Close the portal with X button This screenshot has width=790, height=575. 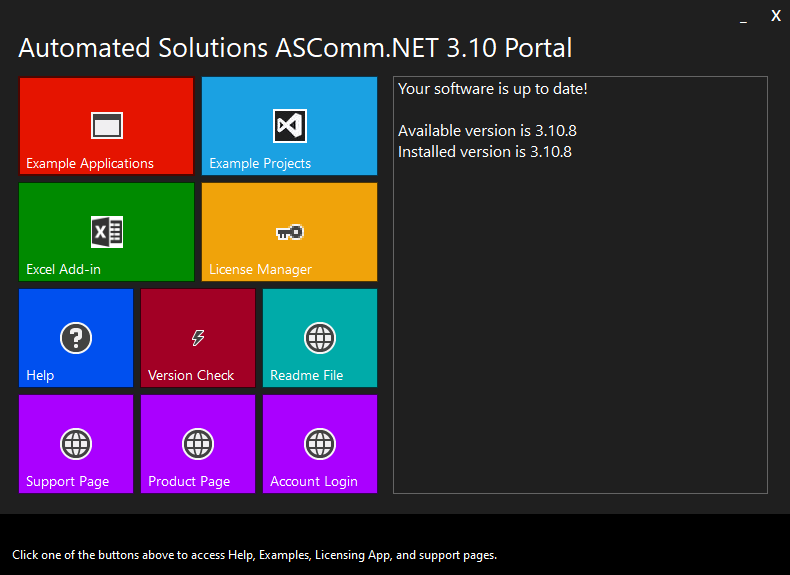tap(776, 16)
